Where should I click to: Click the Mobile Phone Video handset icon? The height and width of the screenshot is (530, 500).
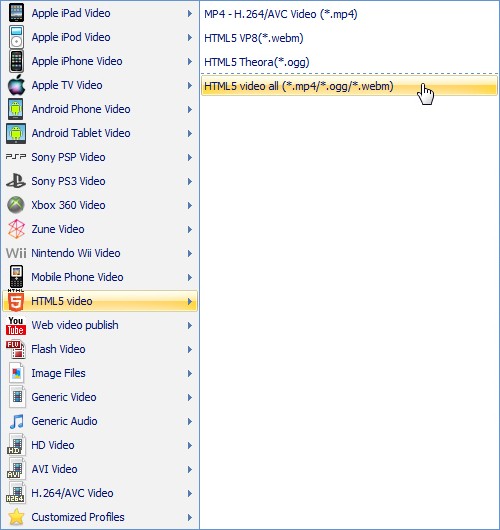coord(16,276)
